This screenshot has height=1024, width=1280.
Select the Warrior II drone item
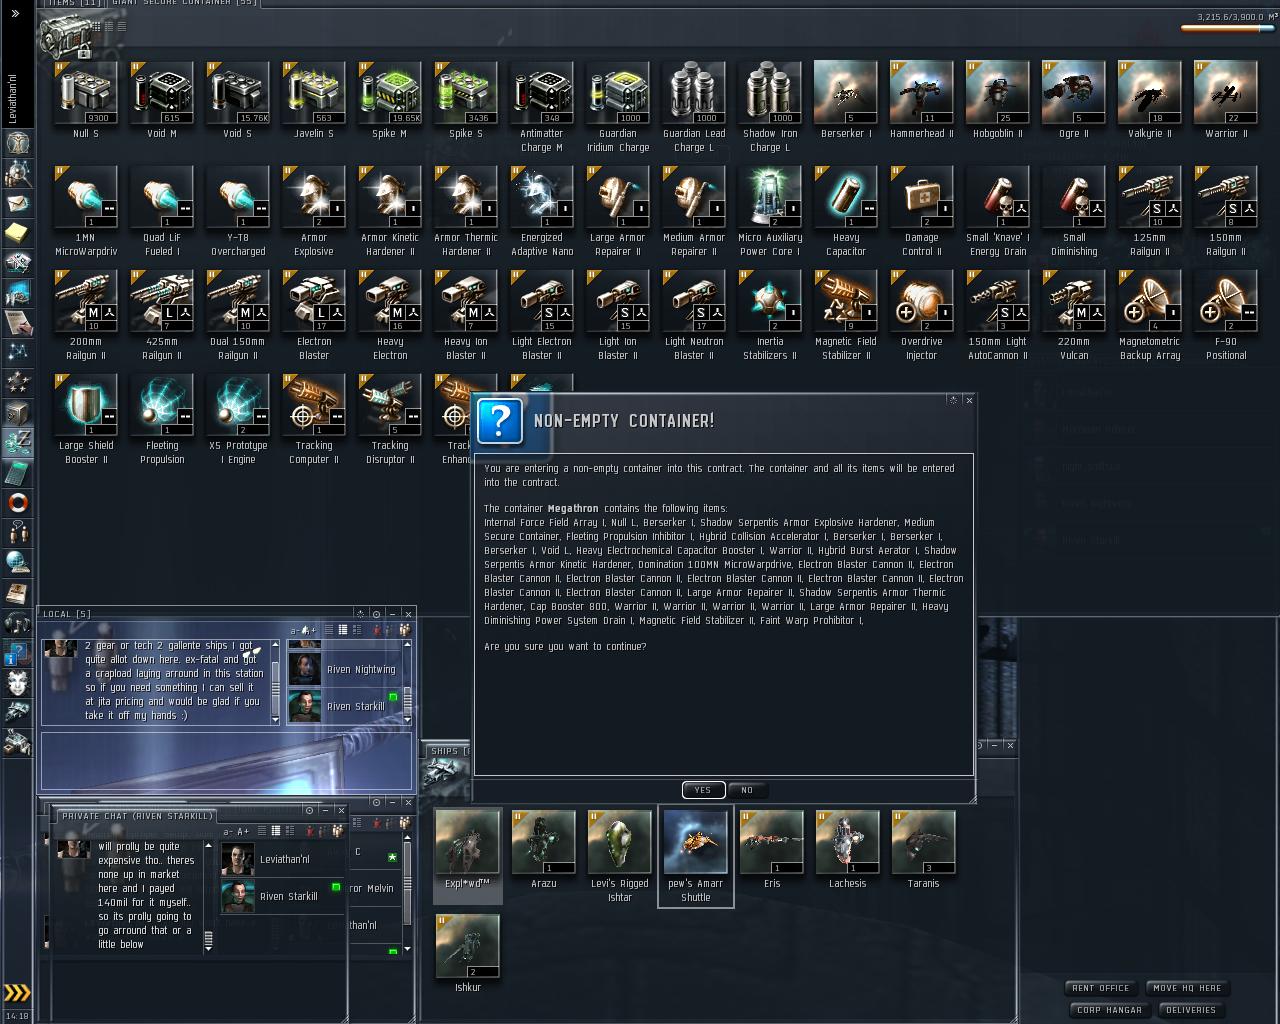point(1226,100)
